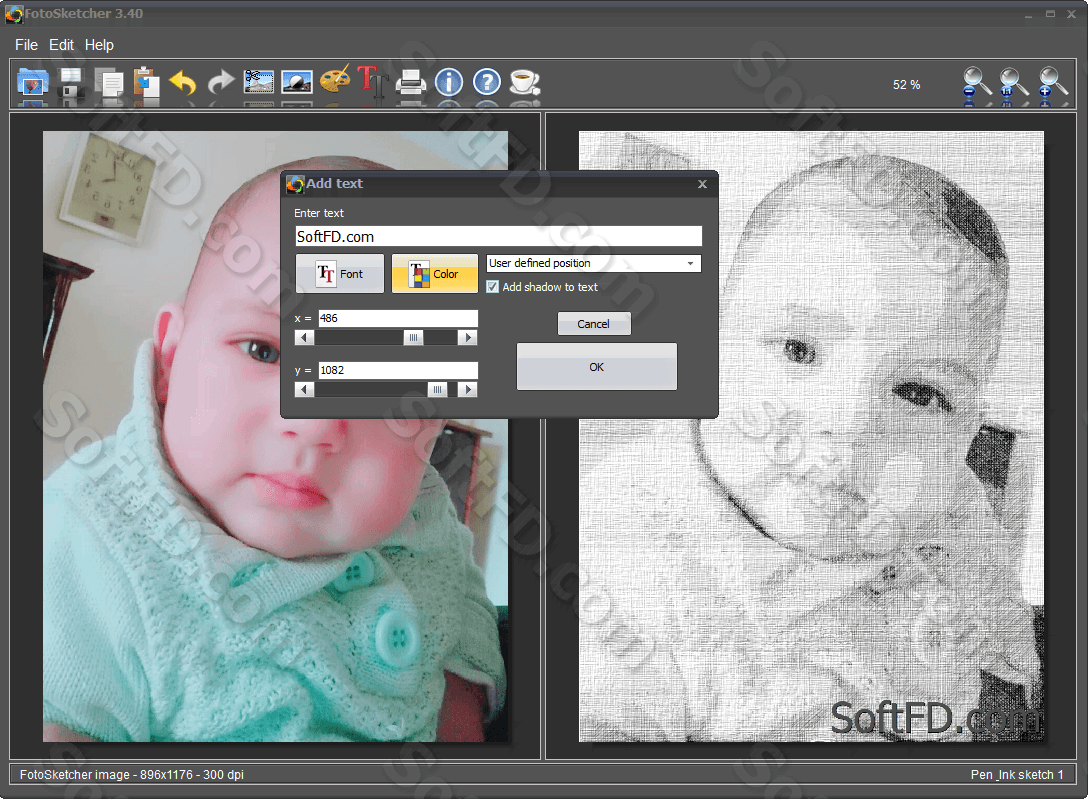Close the Add text dialog
This screenshot has width=1088, height=799.
(702, 184)
